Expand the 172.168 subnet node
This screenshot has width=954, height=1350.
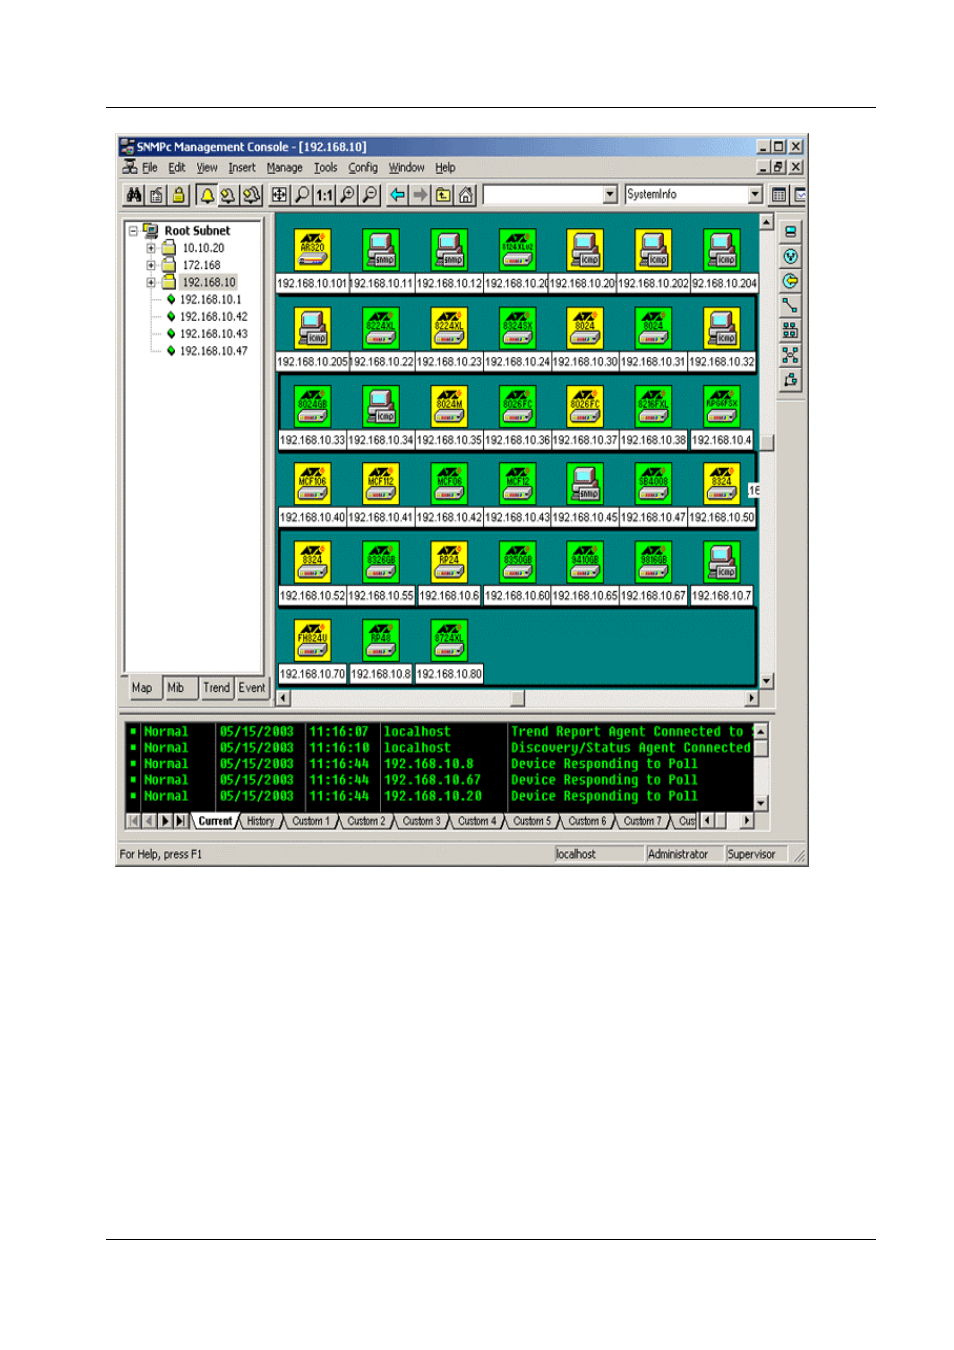[x=151, y=265]
